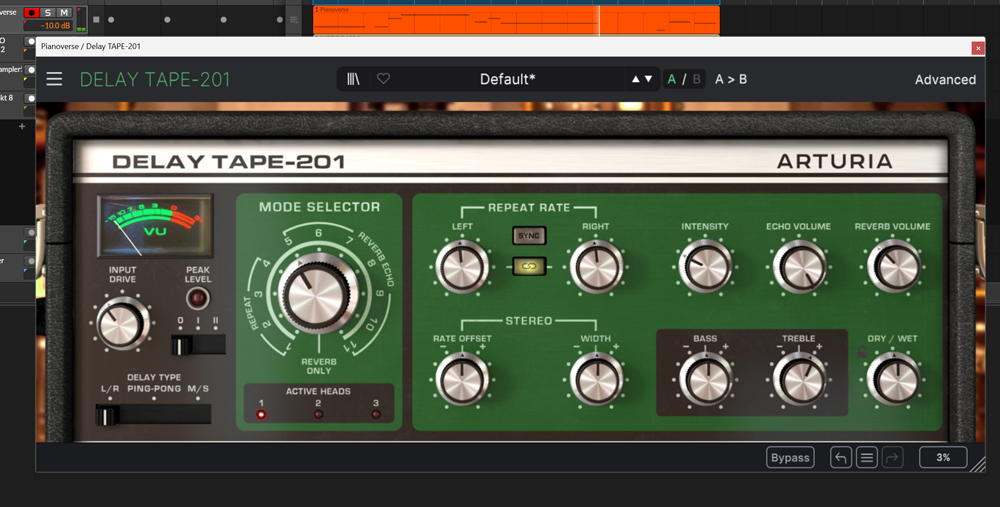Screen dimensions: 1000x507
Task: Solo the Pianoverse track with S button
Action: pyautogui.click(x=48, y=12)
